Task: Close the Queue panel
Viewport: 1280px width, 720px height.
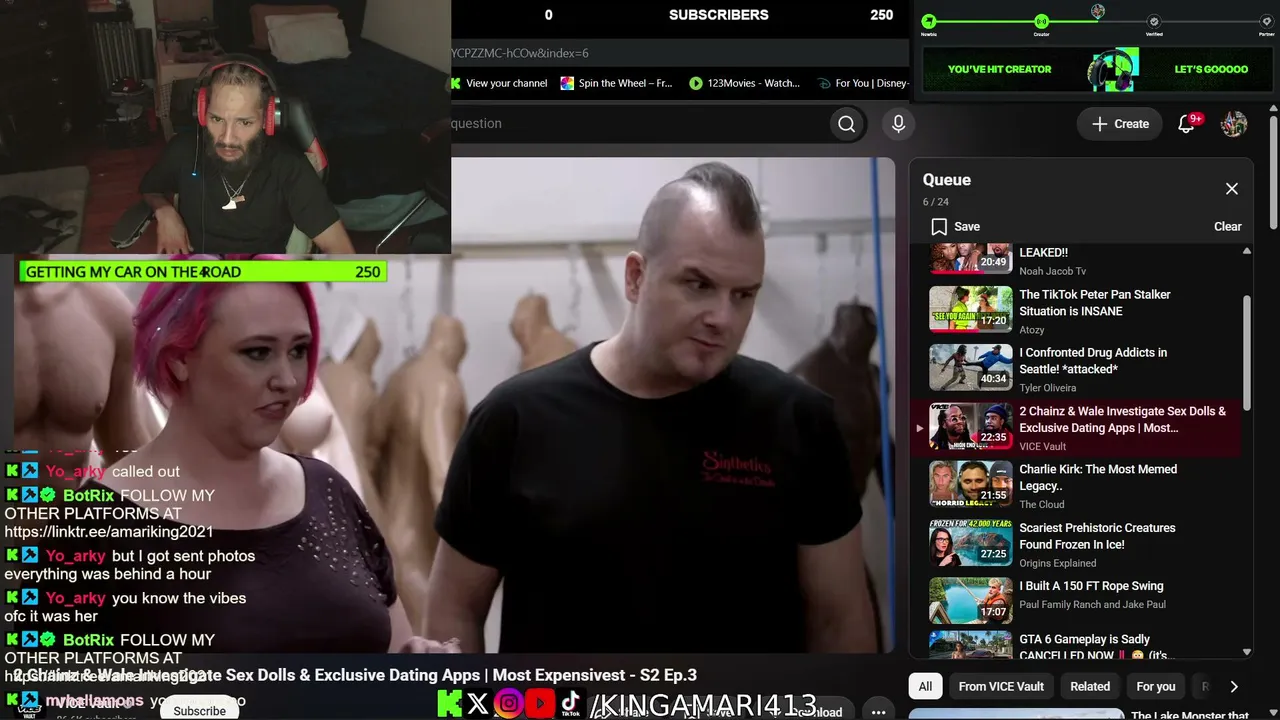Action: coord(1232,189)
